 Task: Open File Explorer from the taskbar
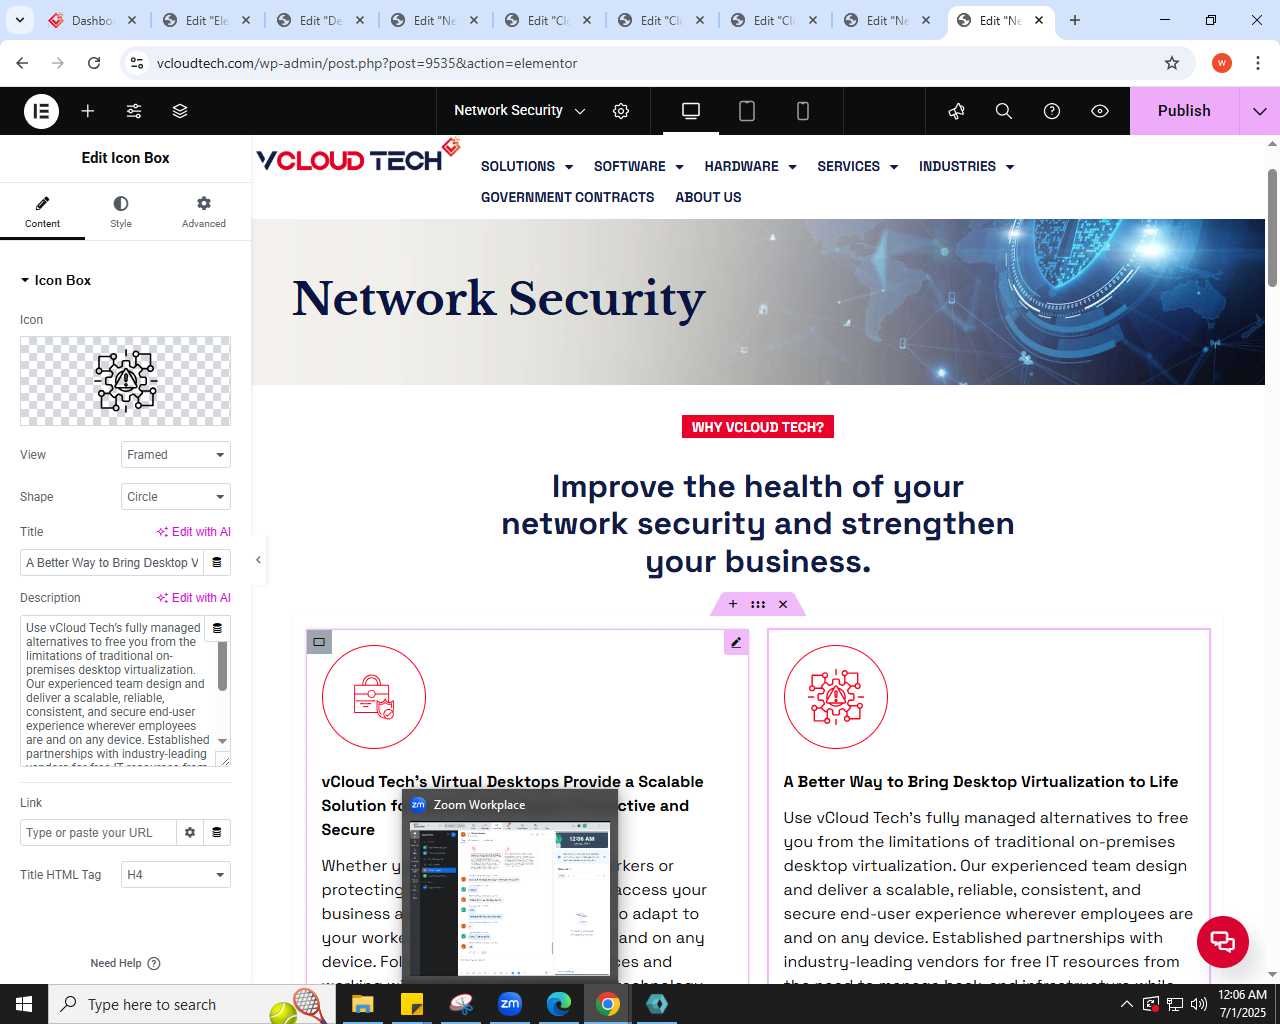pyautogui.click(x=362, y=1004)
